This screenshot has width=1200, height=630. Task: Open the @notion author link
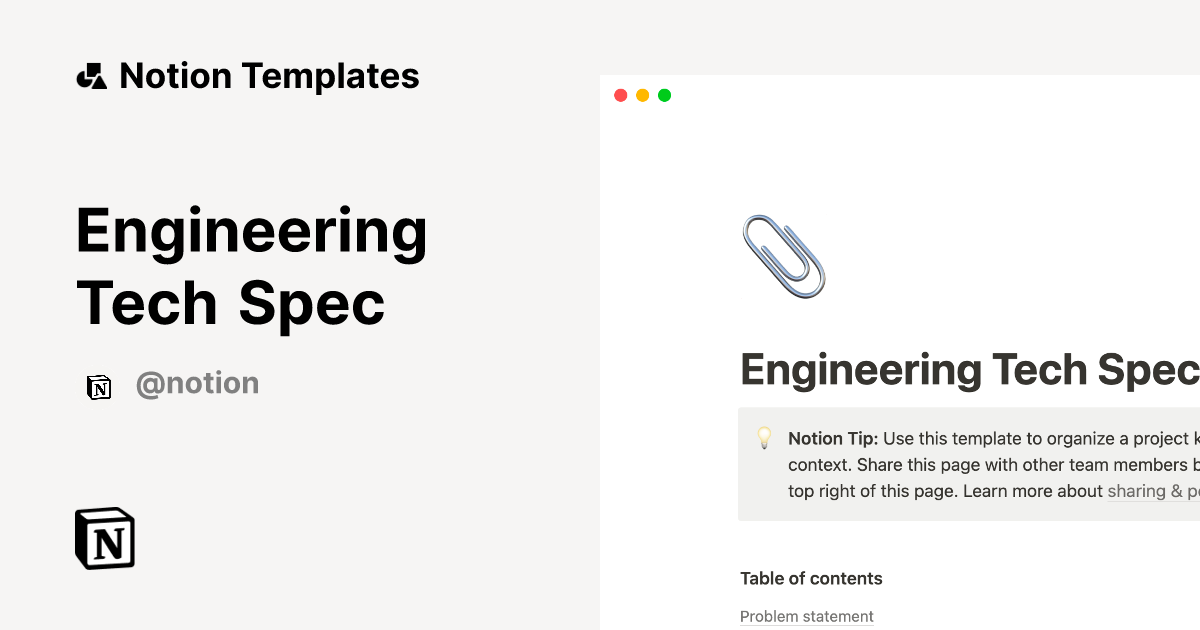[197, 383]
